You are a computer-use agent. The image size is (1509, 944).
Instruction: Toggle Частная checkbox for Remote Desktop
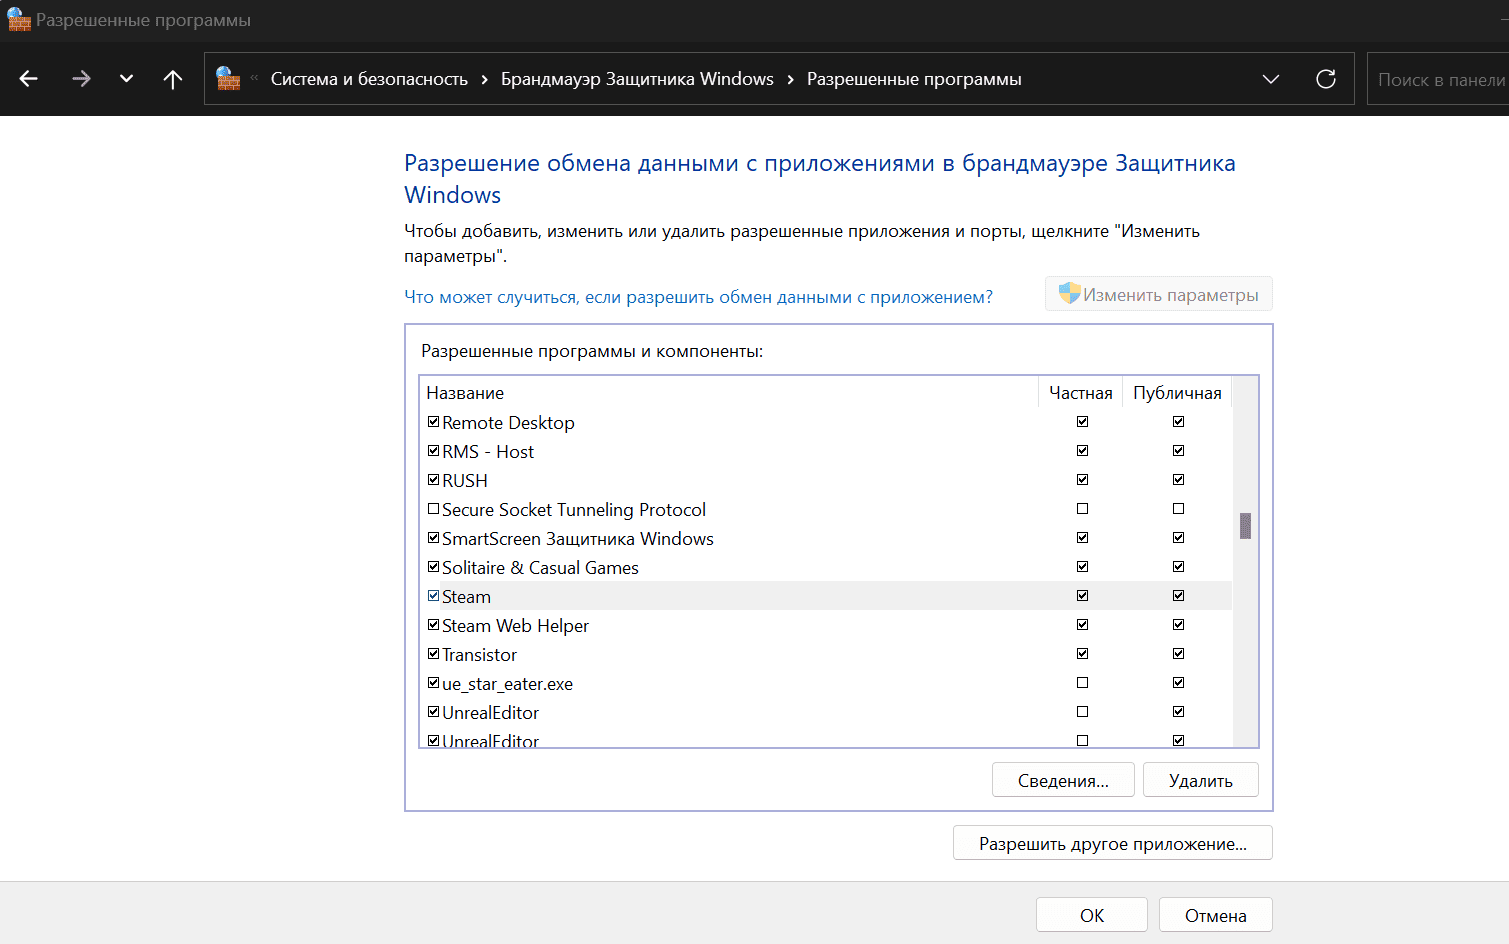click(x=1082, y=422)
